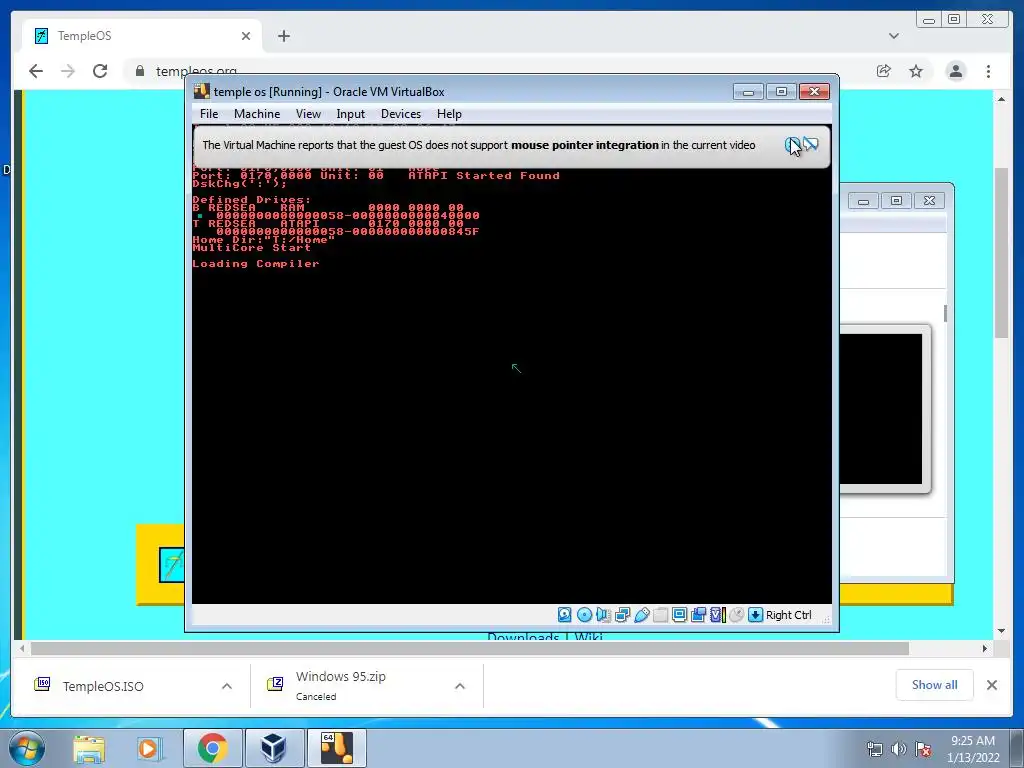Suppress future mouse integration notifications
This screenshot has width=1024, height=768.
[811, 144]
